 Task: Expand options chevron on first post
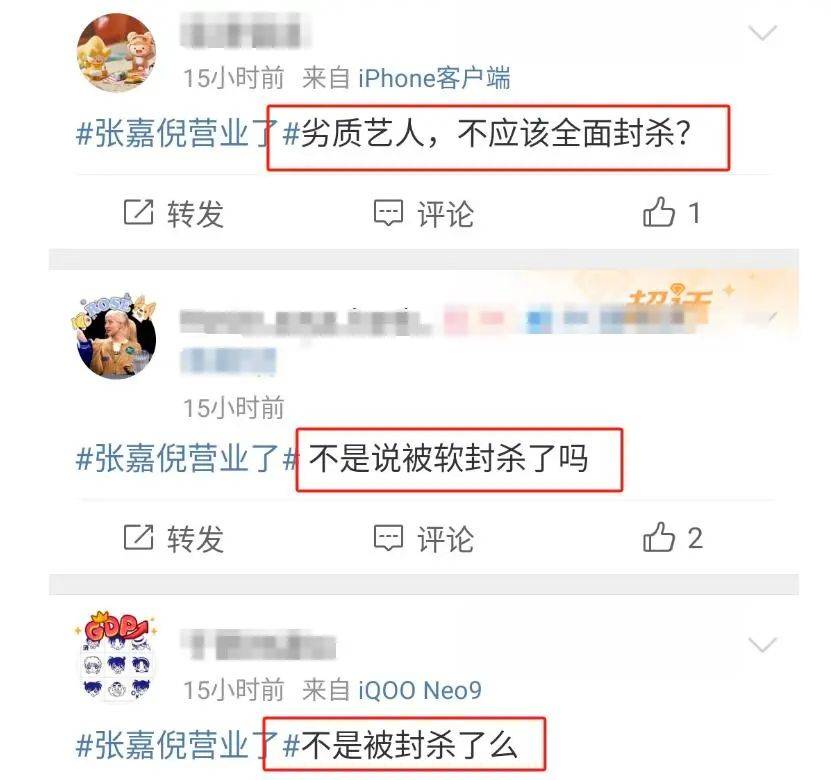(x=763, y=33)
